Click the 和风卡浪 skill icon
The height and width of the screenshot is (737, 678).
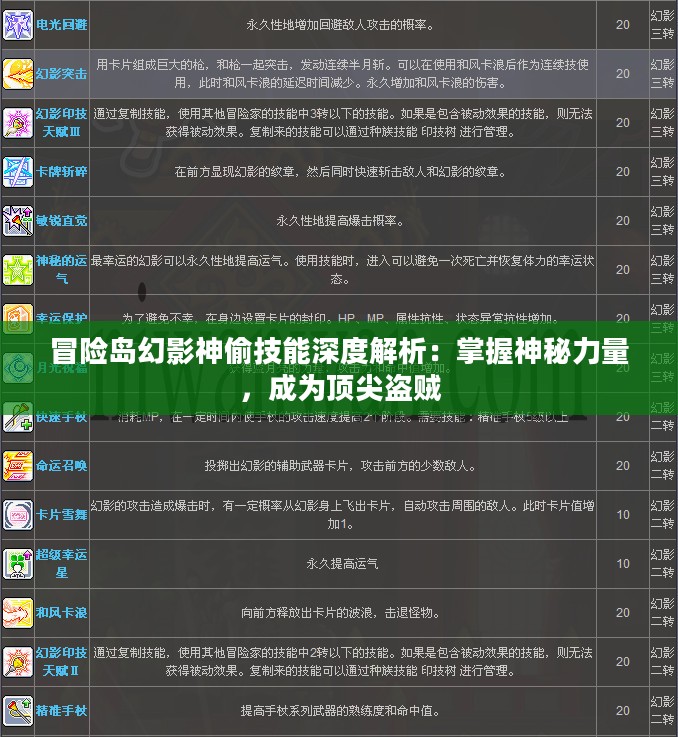coord(18,612)
